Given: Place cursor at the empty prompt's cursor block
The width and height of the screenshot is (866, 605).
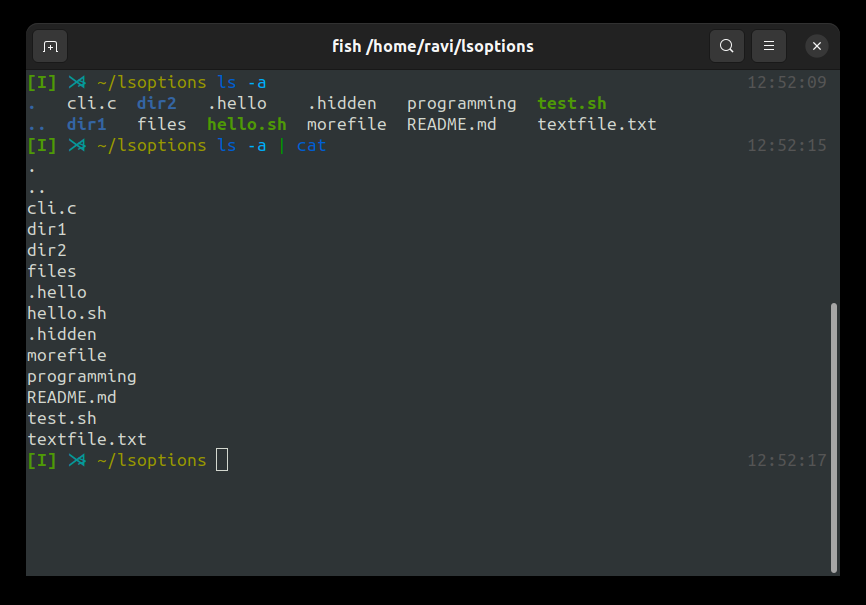Looking at the screenshot, I should [222, 460].
